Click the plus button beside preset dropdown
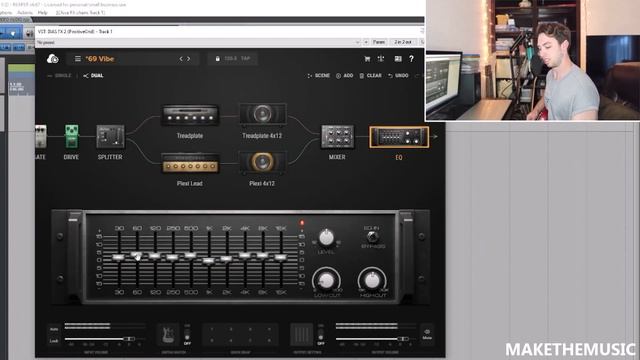640x360 pixels. click(366, 42)
